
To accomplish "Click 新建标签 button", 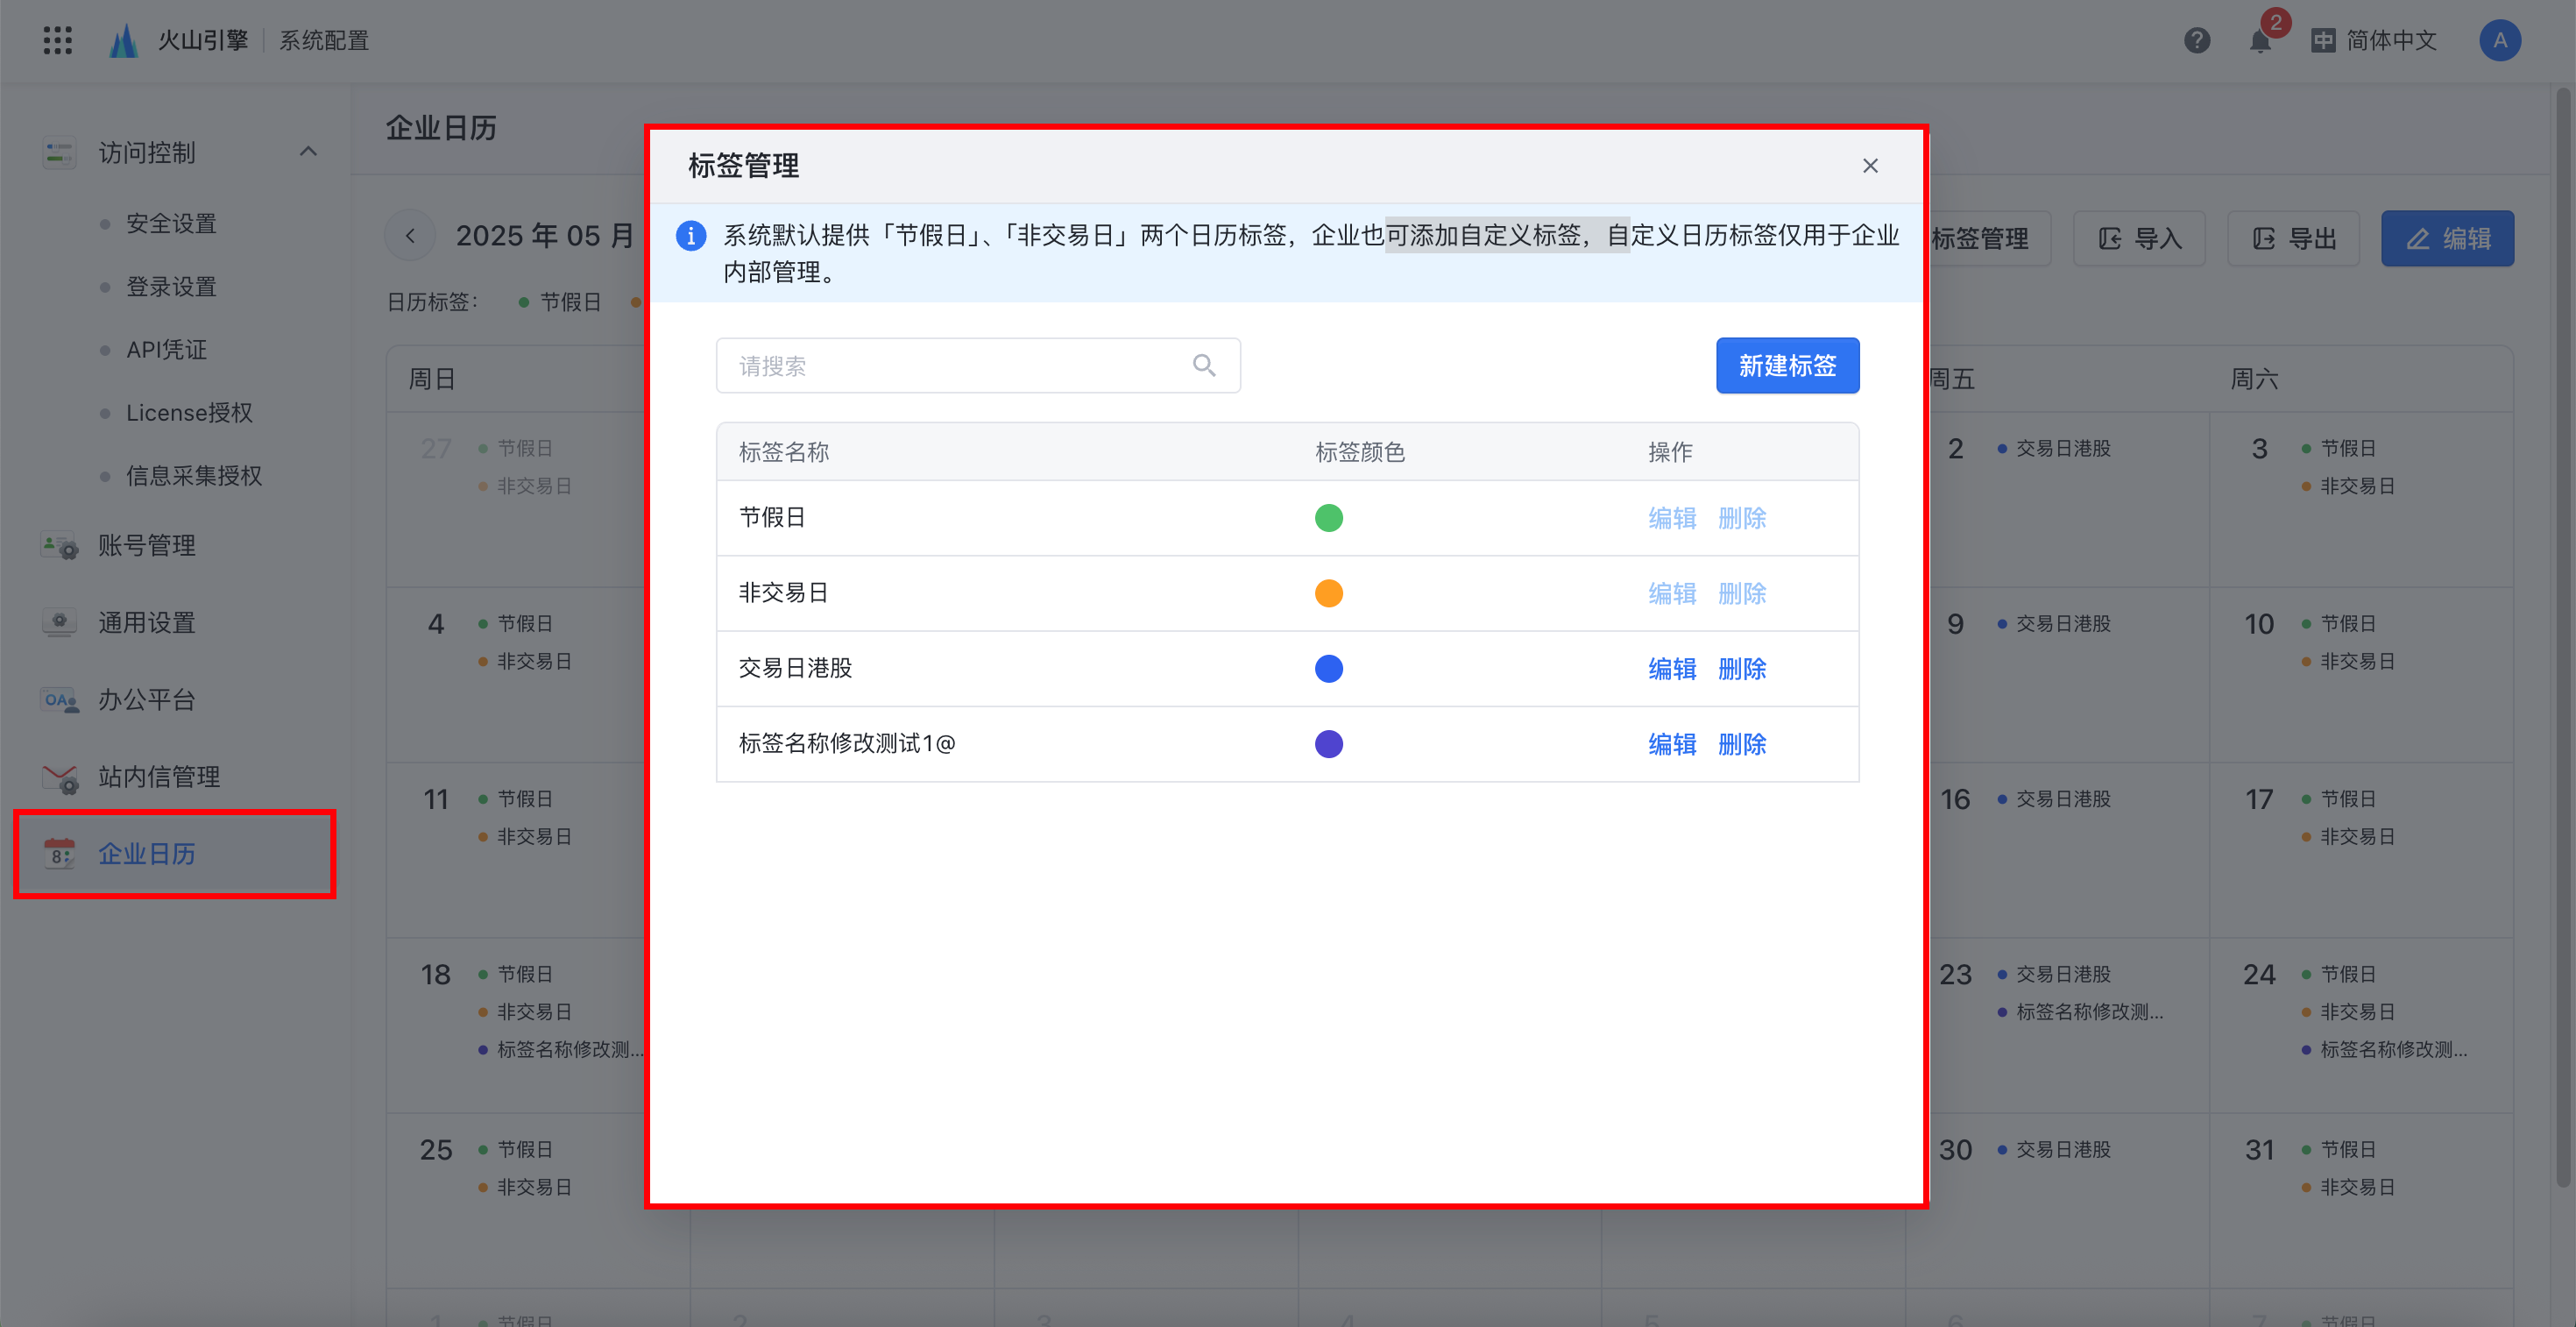I will tap(1787, 365).
